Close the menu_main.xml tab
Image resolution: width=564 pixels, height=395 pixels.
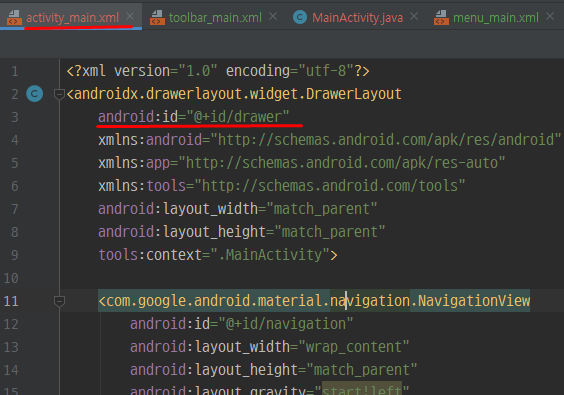pos(550,16)
